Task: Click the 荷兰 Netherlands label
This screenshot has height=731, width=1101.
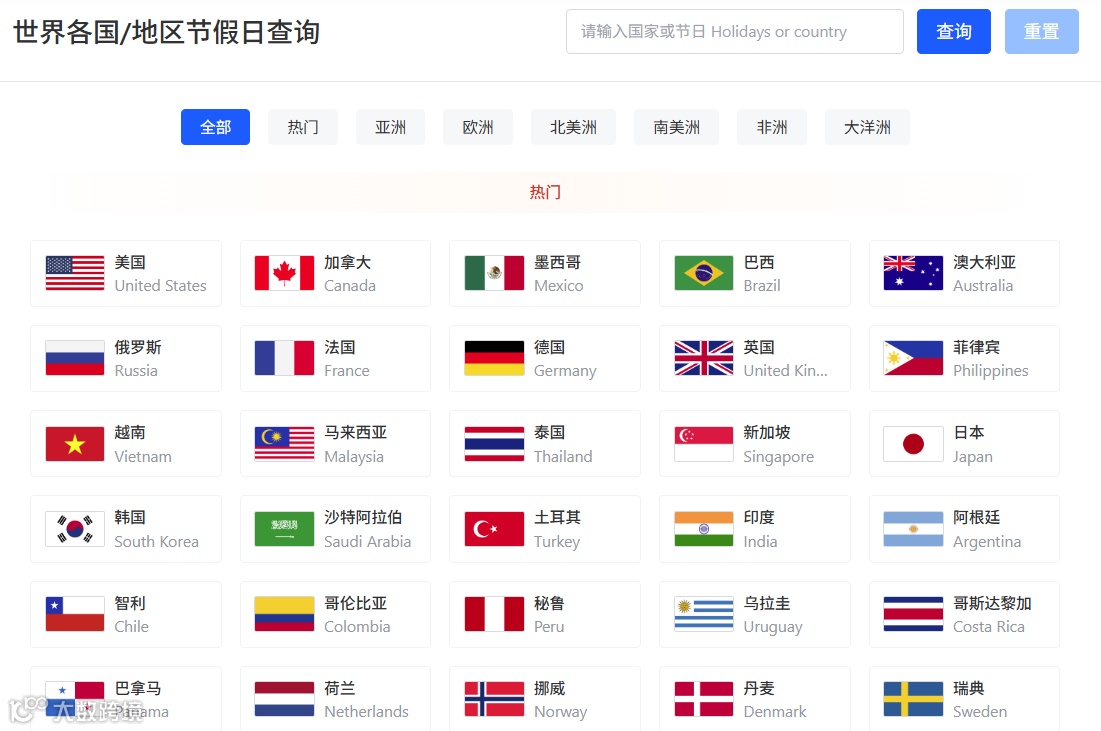Action: (366, 699)
